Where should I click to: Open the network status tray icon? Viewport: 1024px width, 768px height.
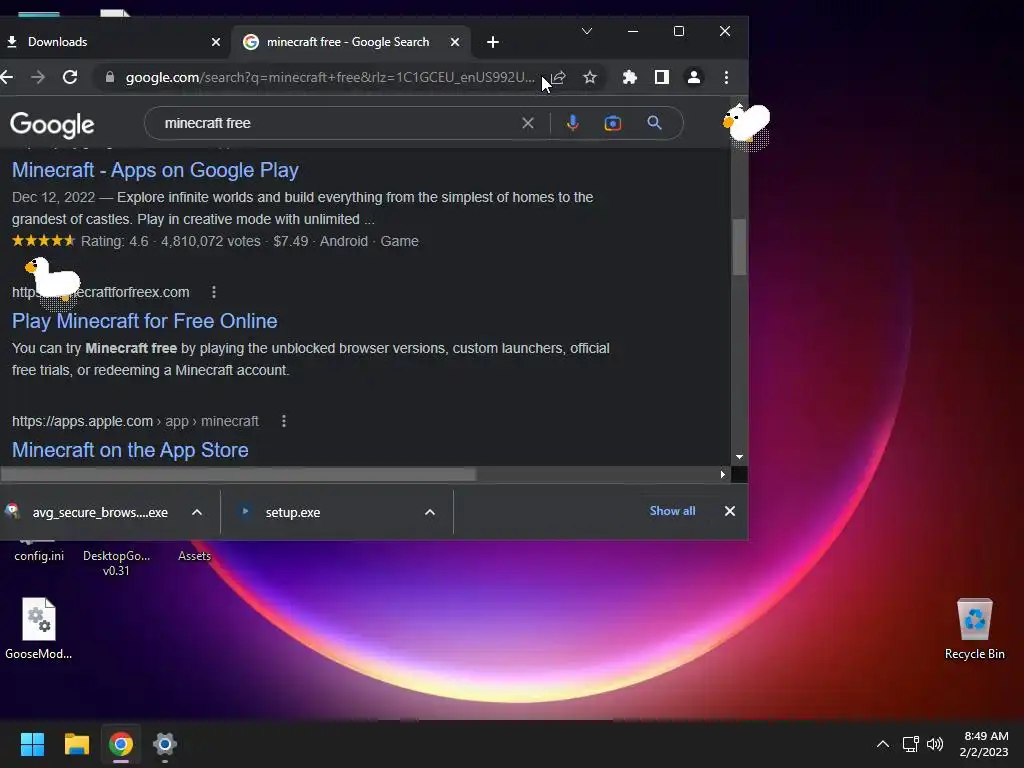point(910,744)
